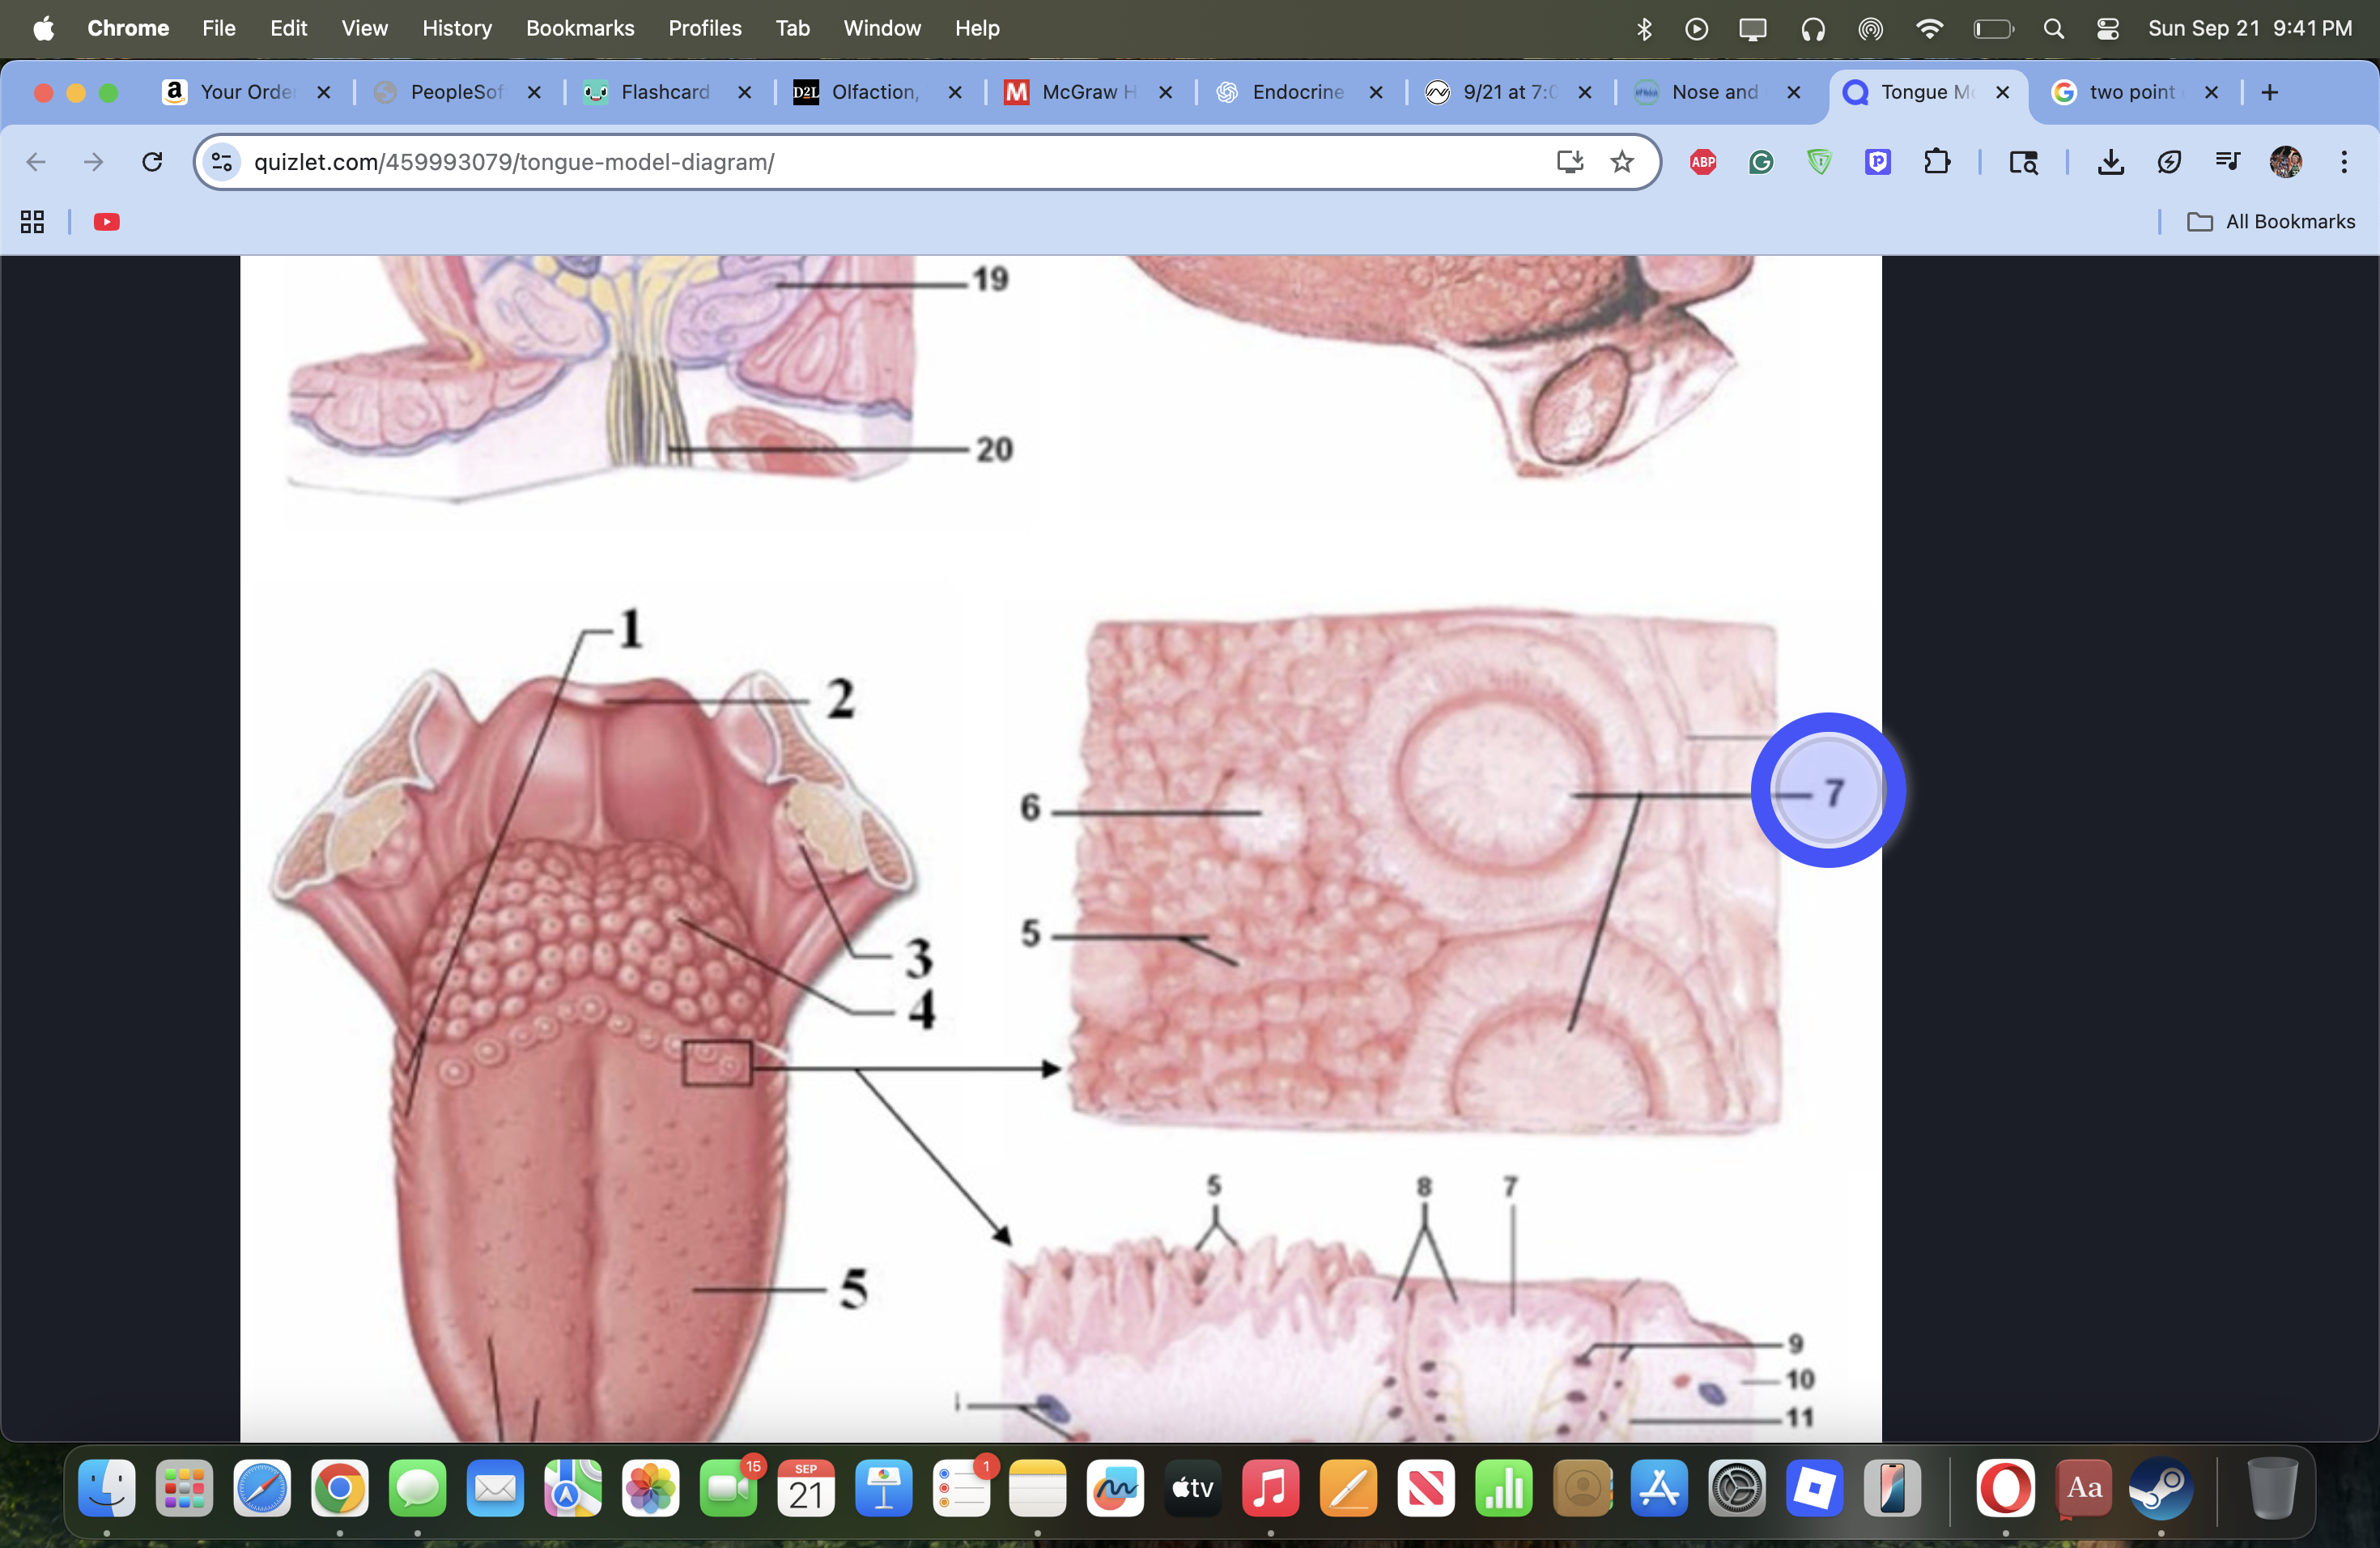Open a new browser tab

coord(2269,92)
